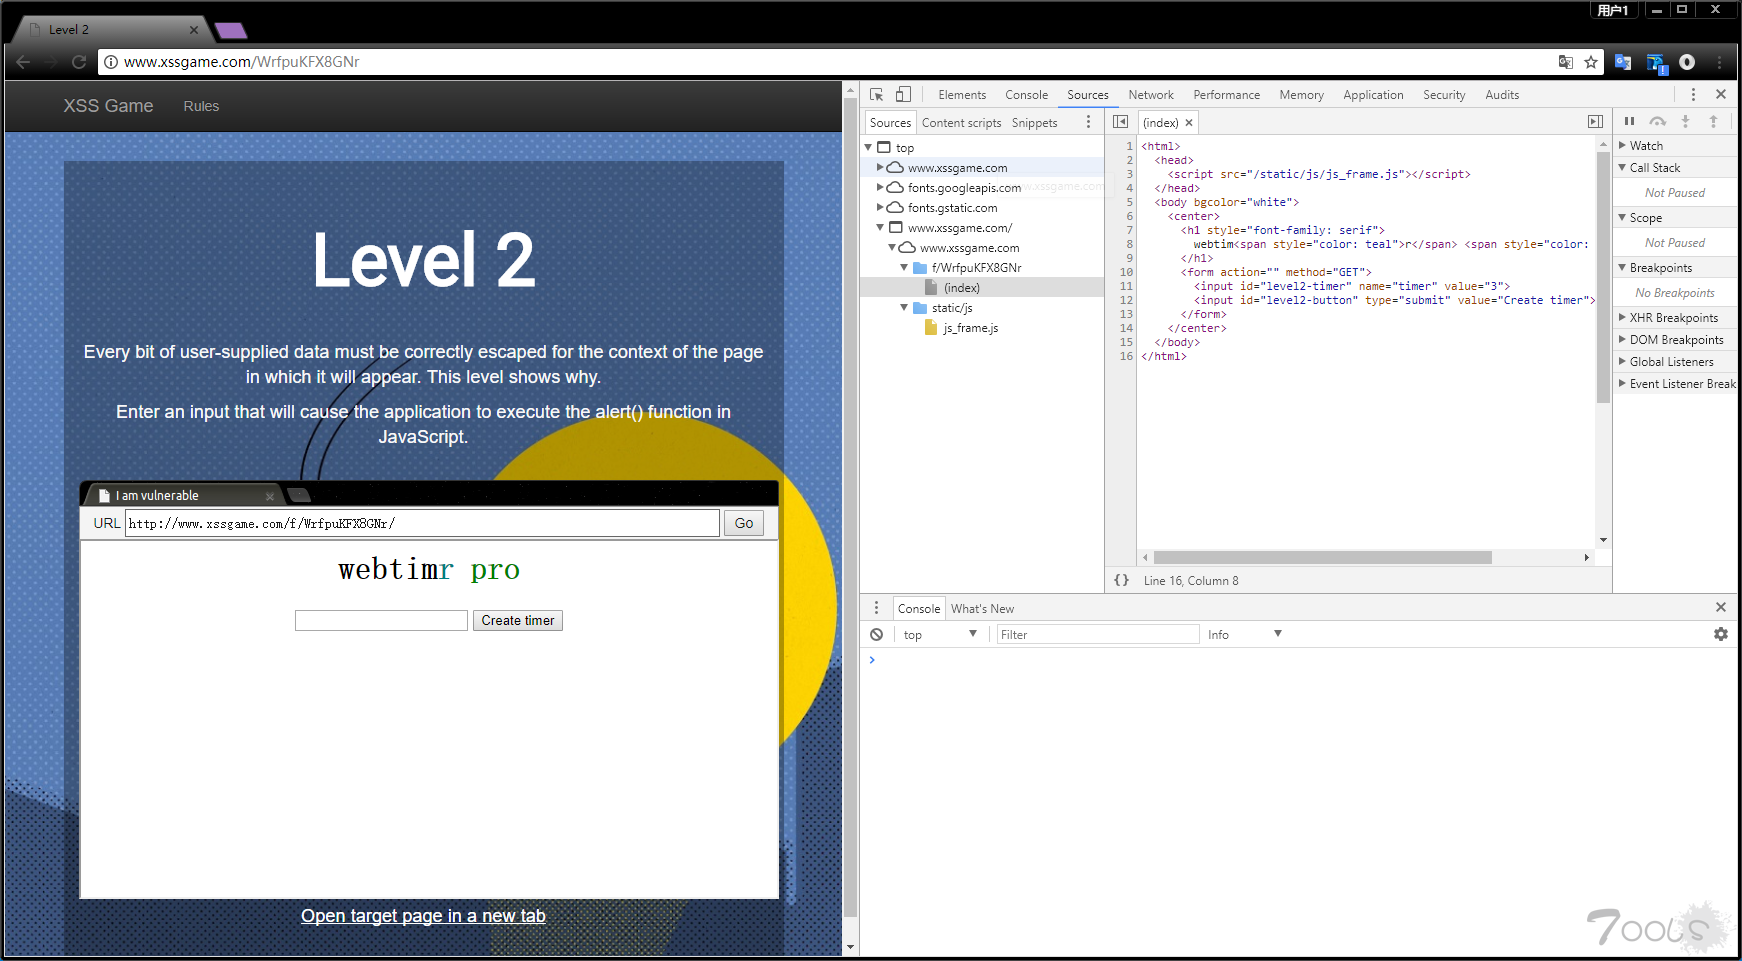Pretty print the source with braces icon
The height and width of the screenshot is (961, 1742).
[1122, 580]
